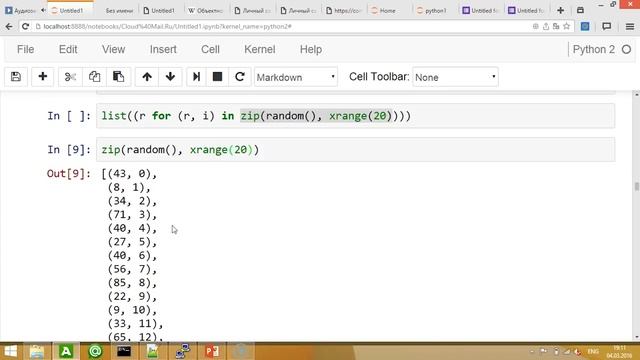Click the taskbar clock and date

619,351
